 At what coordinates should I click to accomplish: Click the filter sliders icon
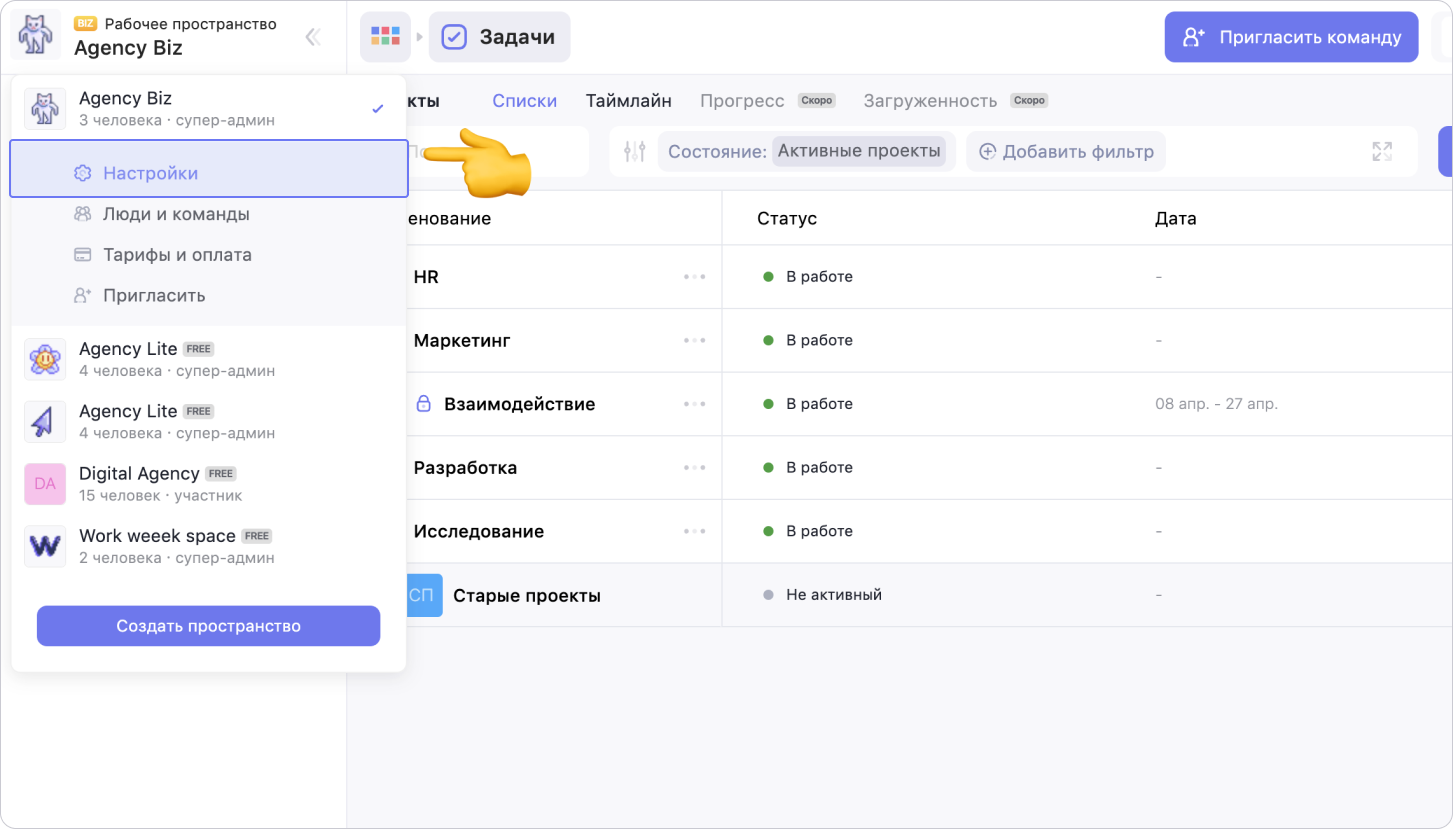click(634, 152)
